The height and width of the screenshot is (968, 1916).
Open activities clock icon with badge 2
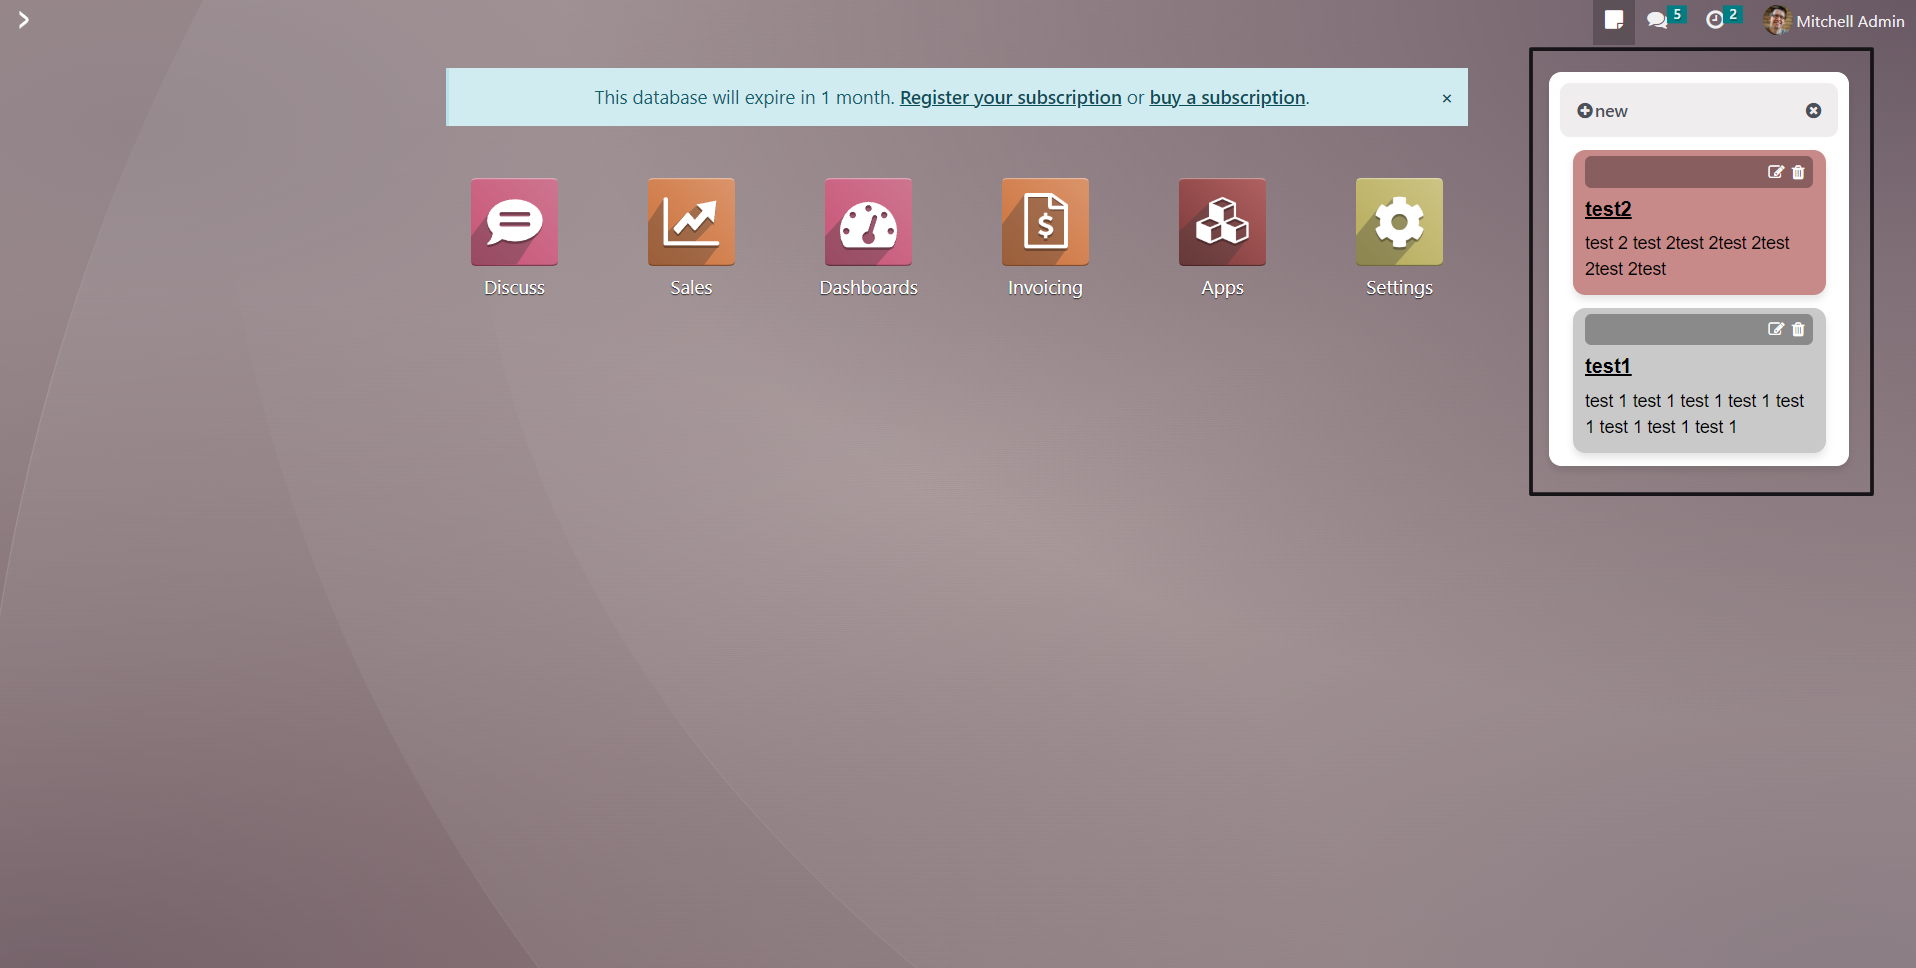pyautogui.click(x=1723, y=20)
